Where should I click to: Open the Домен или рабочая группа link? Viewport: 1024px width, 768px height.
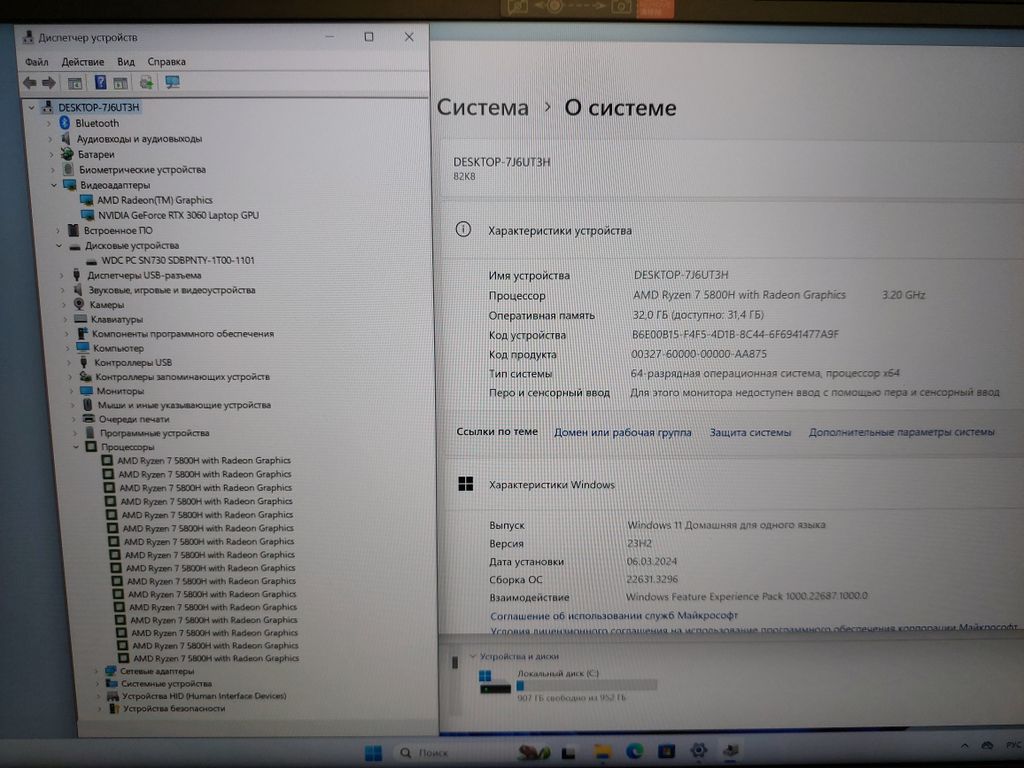pos(622,432)
